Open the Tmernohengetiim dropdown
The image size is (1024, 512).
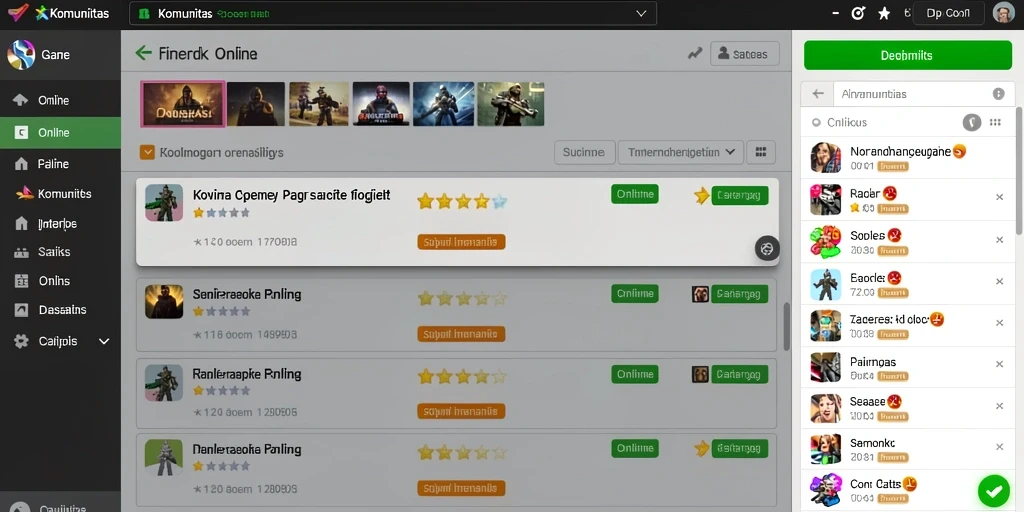click(x=680, y=152)
